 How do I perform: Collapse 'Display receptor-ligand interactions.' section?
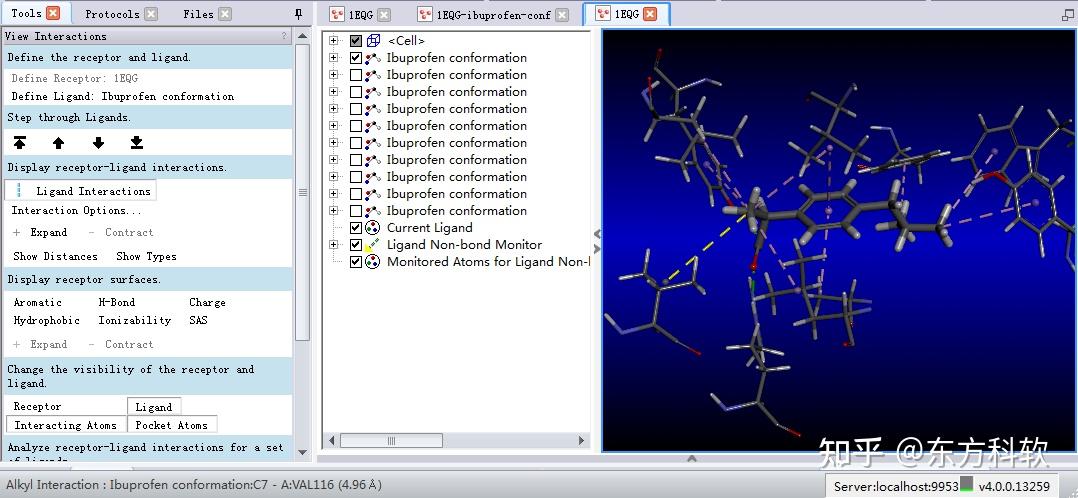[148, 167]
